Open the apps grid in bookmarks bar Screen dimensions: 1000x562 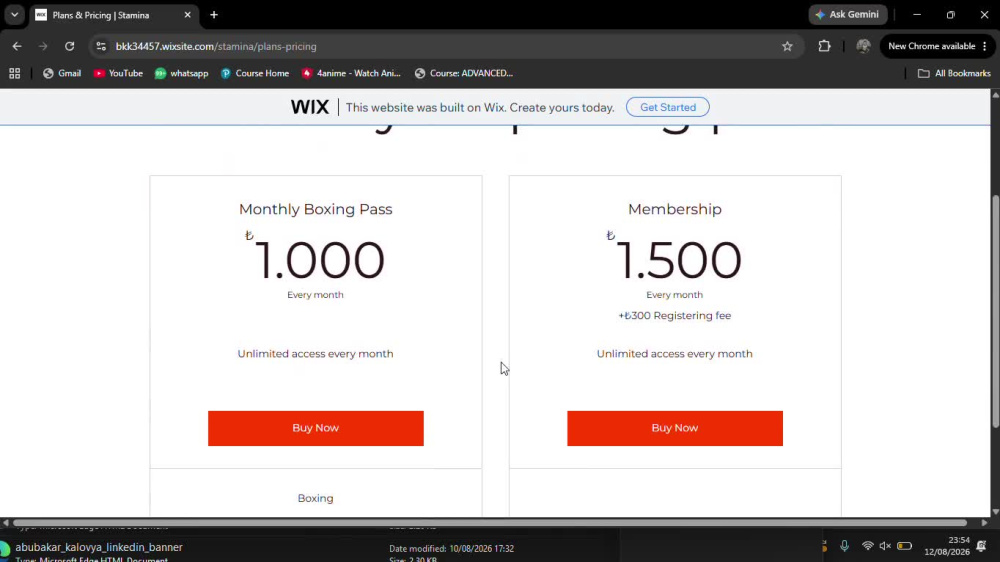pyautogui.click(x=15, y=73)
